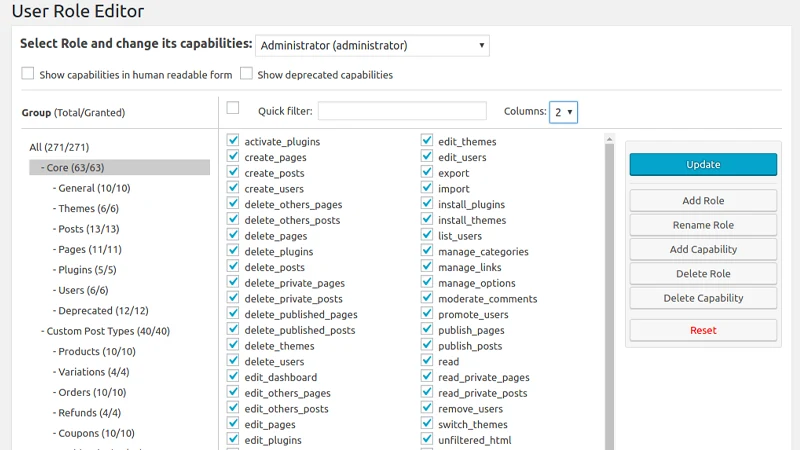Click the edit_others_posts label text
The width and height of the screenshot is (800, 450).
[x=286, y=409]
